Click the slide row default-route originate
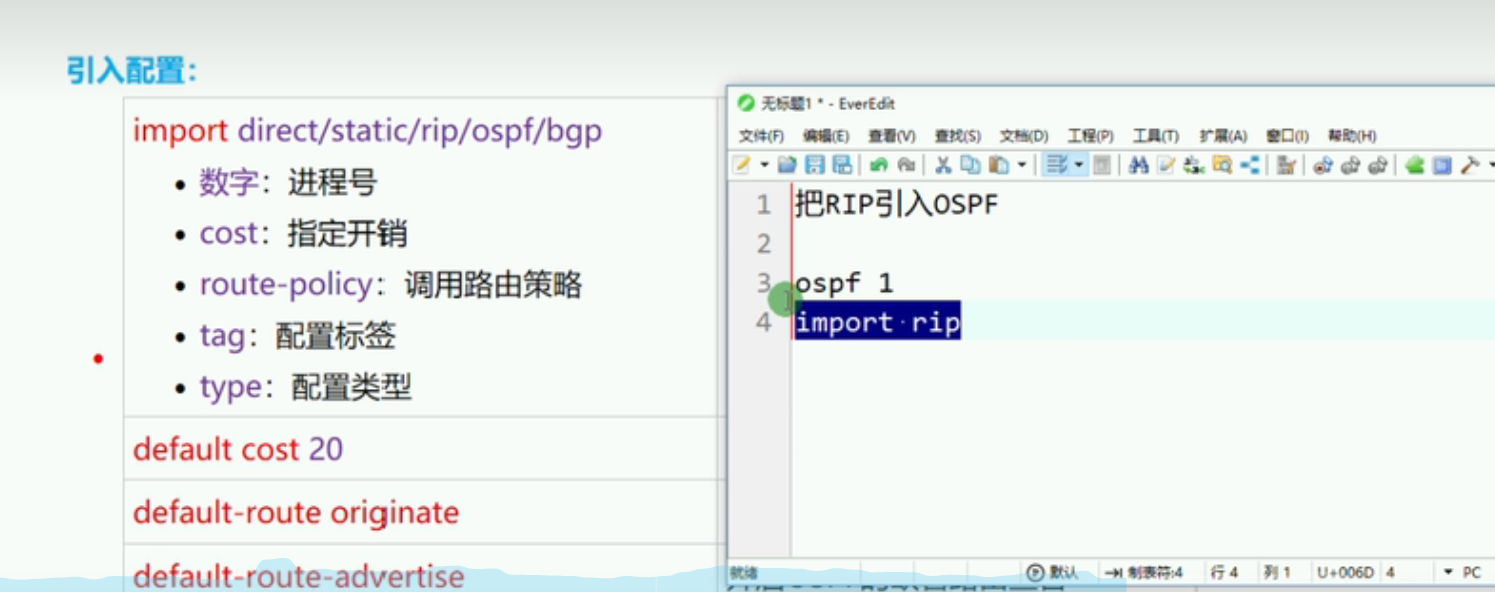The image size is (1495, 592). [296, 513]
